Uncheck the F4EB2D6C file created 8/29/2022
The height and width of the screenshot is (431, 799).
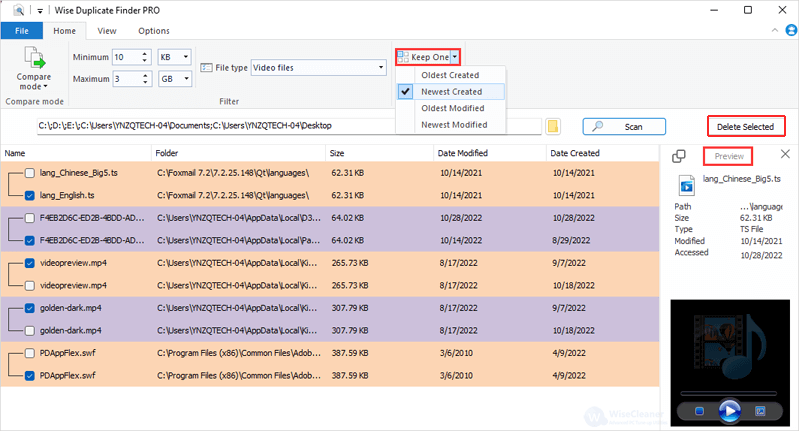30,240
